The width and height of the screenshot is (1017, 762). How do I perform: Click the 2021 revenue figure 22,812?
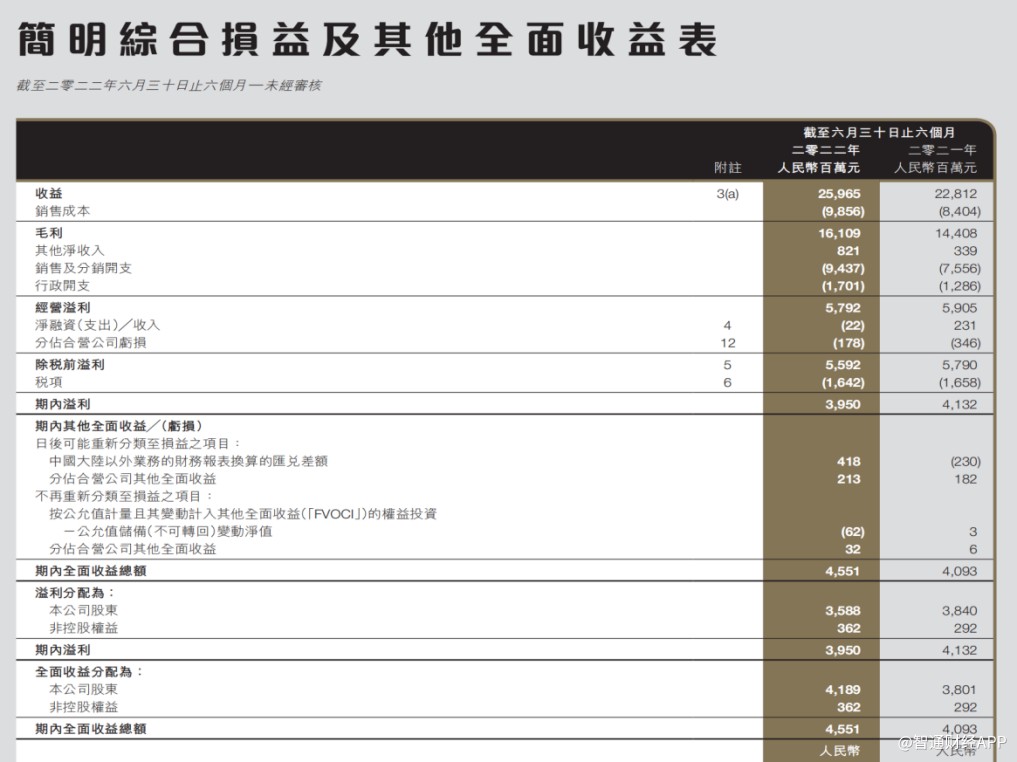pyautogui.click(x=958, y=194)
